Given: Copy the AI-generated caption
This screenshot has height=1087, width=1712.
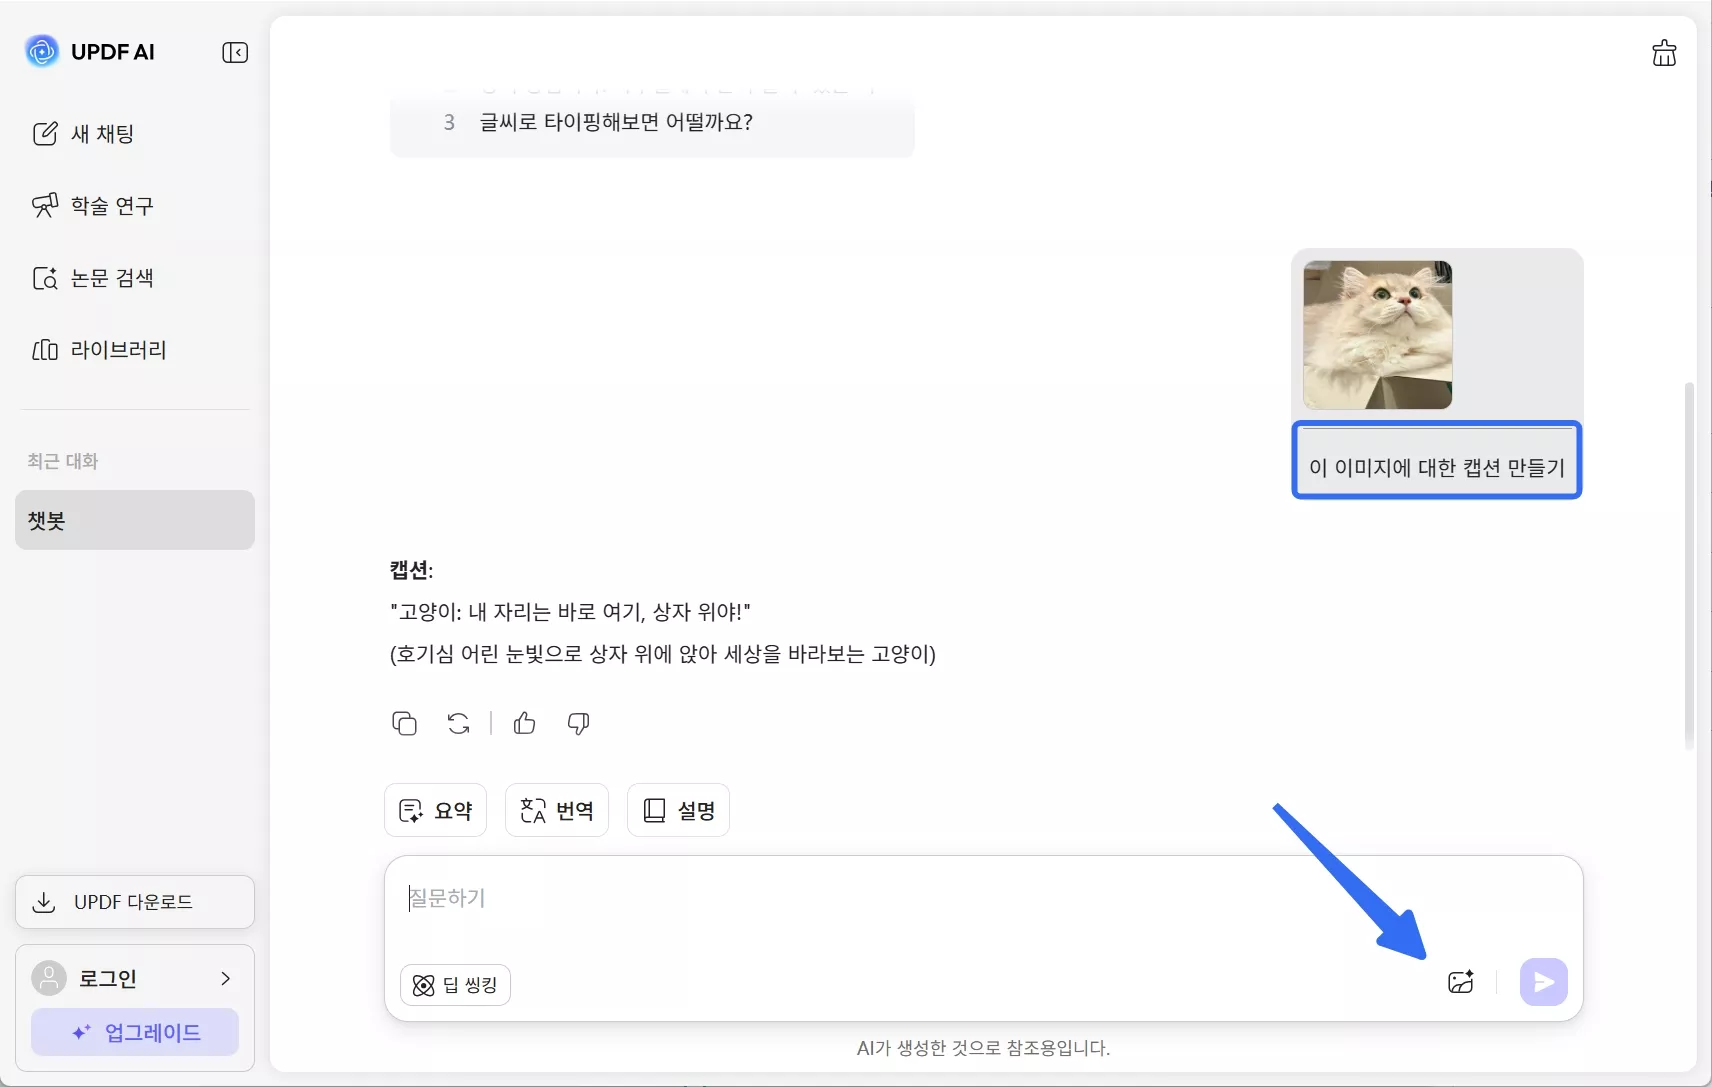Looking at the screenshot, I should (x=404, y=723).
